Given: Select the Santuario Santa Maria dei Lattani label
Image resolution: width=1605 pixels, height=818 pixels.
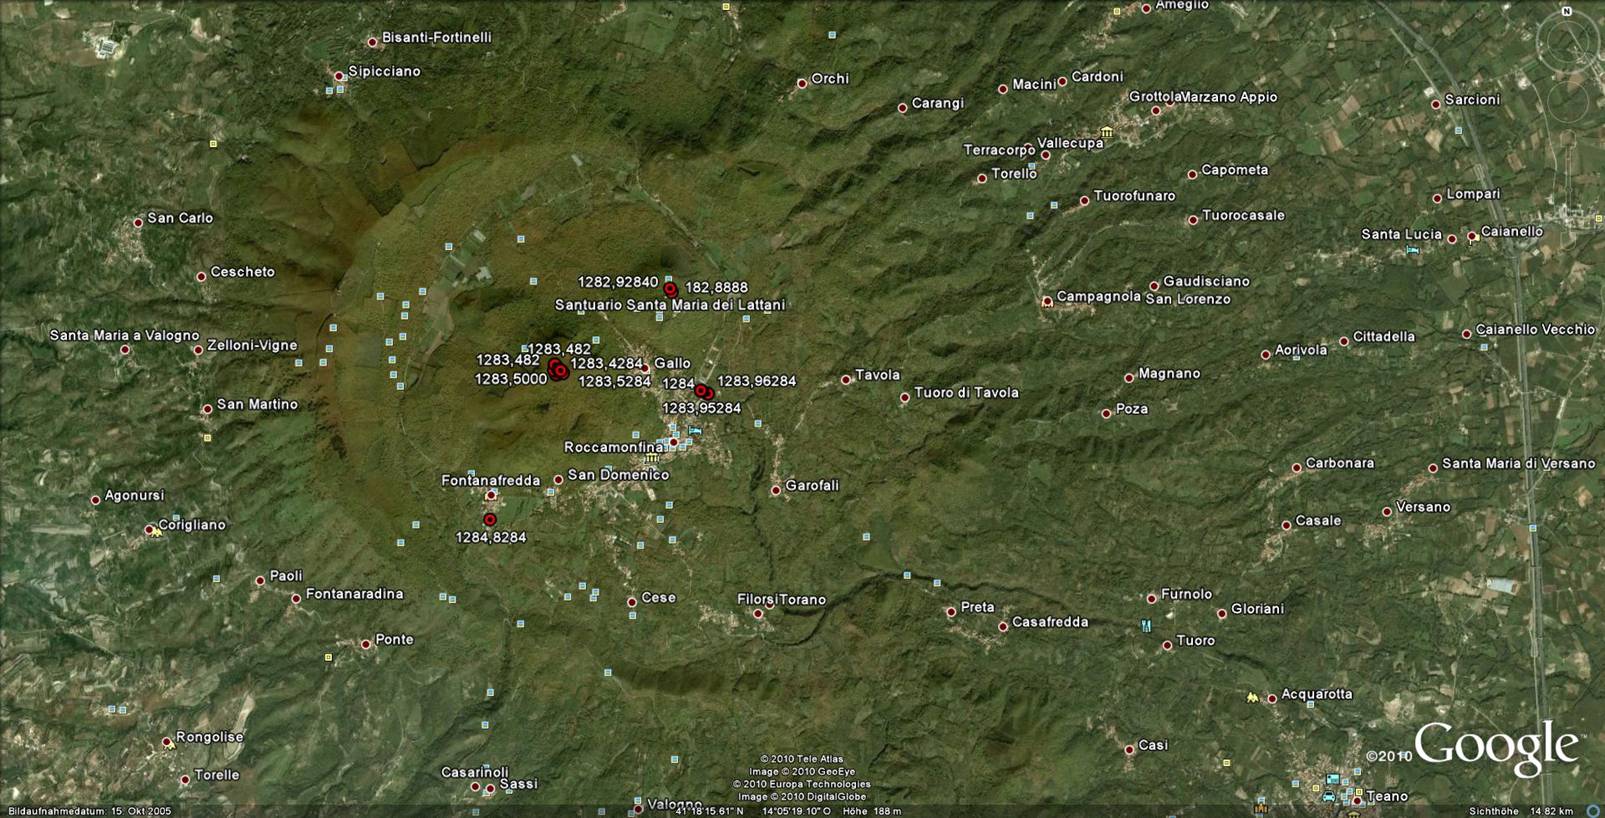Looking at the screenshot, I should (669, 304).
